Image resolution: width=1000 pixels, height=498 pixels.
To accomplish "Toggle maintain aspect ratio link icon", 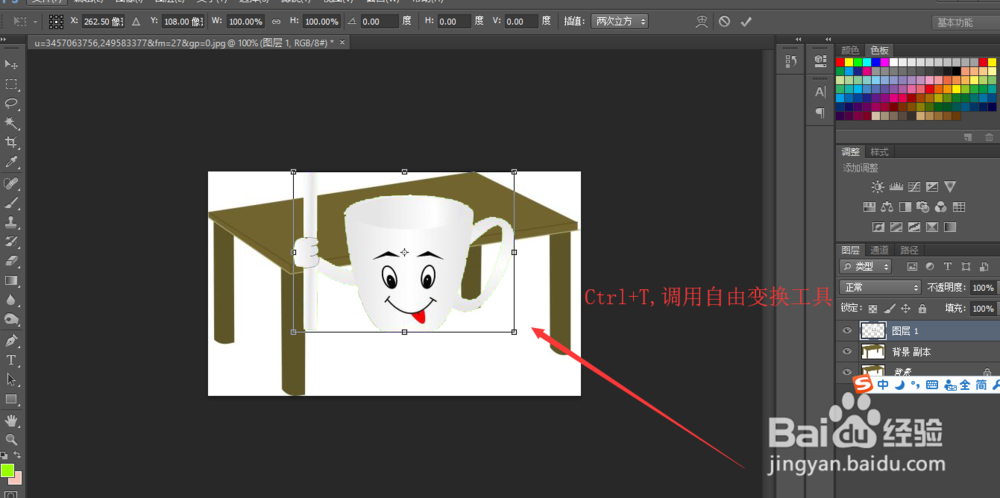I will pyautogui.click(x=276, y=22).
